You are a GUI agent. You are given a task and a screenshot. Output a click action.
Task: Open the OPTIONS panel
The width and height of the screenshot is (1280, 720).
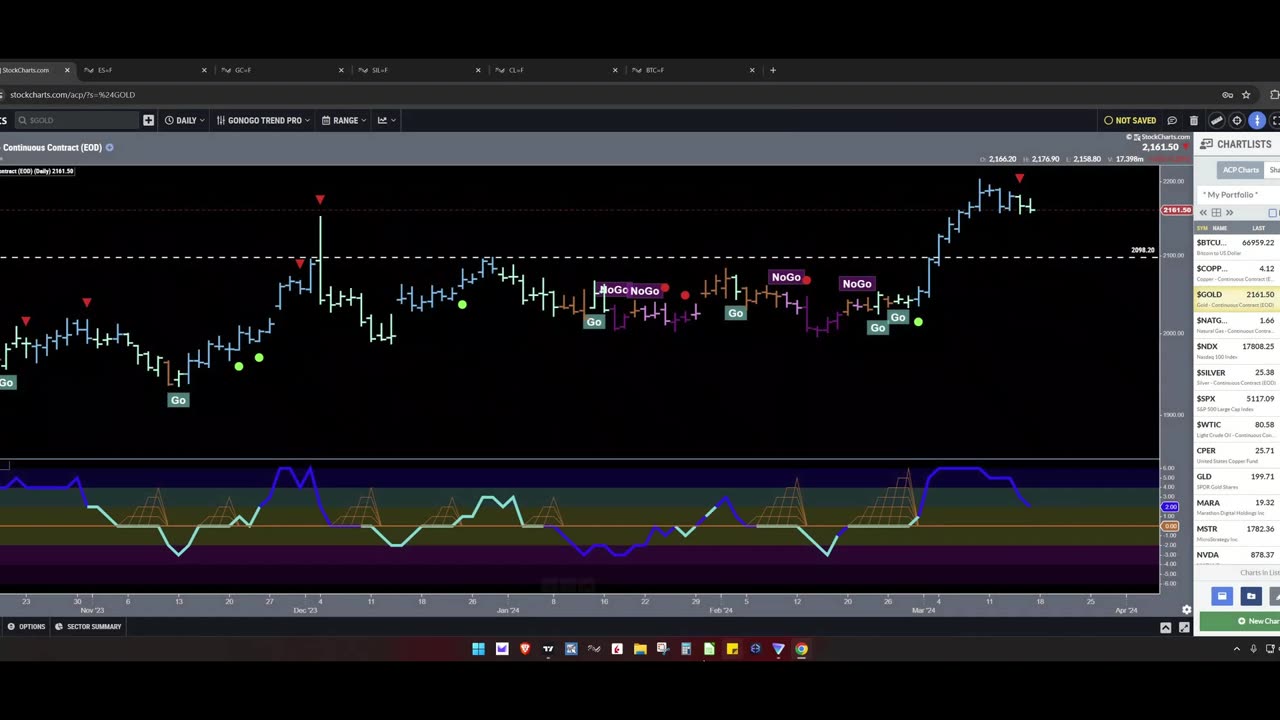(x=26, y=627)
